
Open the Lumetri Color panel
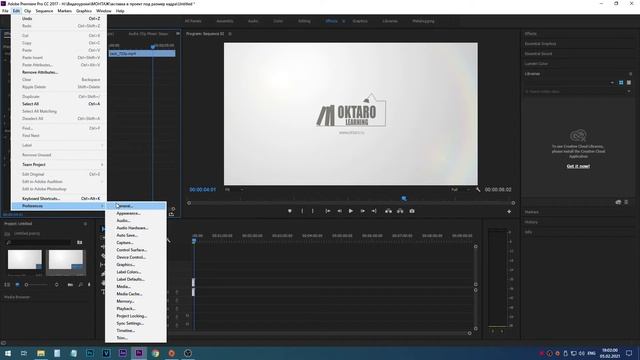(x=536, y=64)
